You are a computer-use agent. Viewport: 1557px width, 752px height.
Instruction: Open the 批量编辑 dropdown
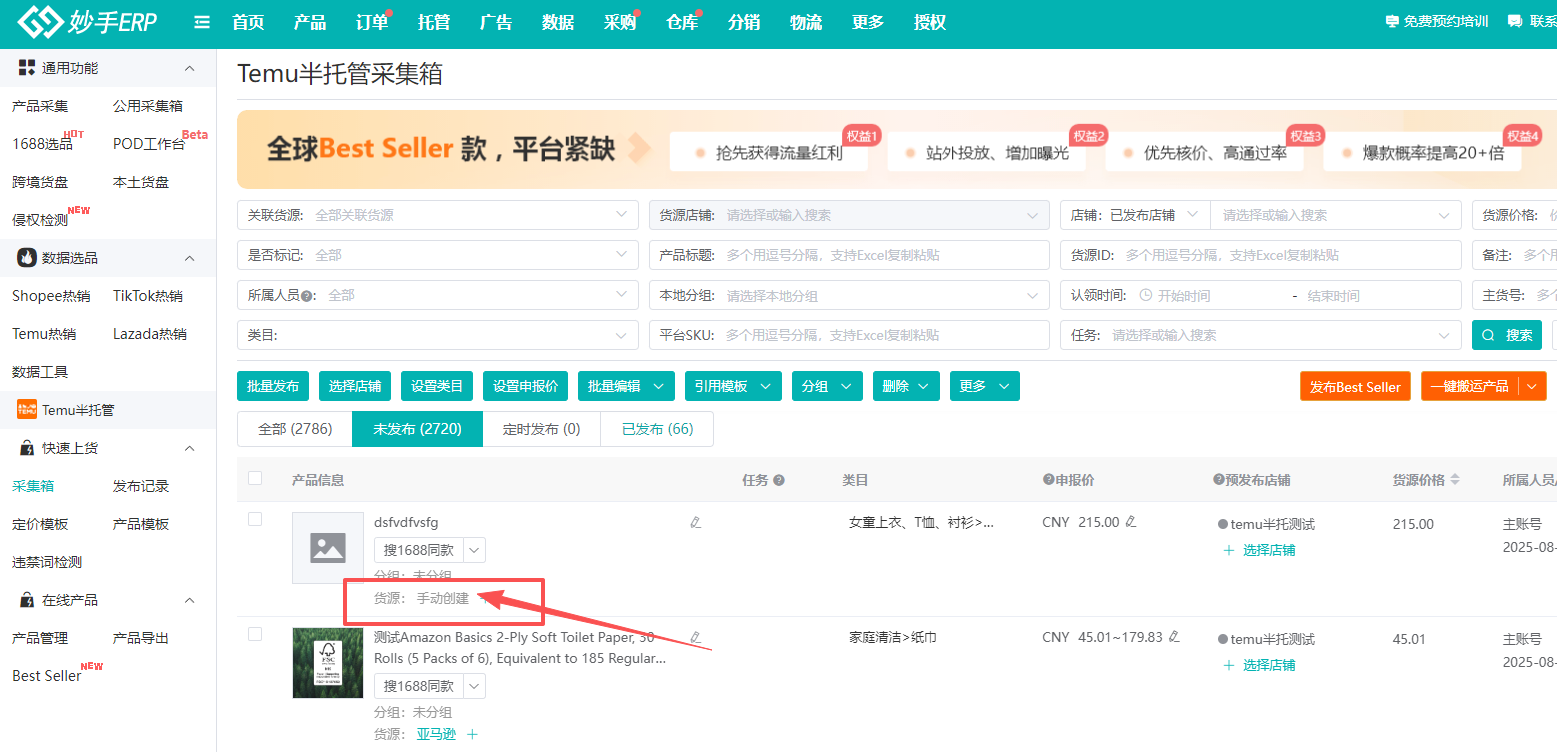tap(626, 386)
